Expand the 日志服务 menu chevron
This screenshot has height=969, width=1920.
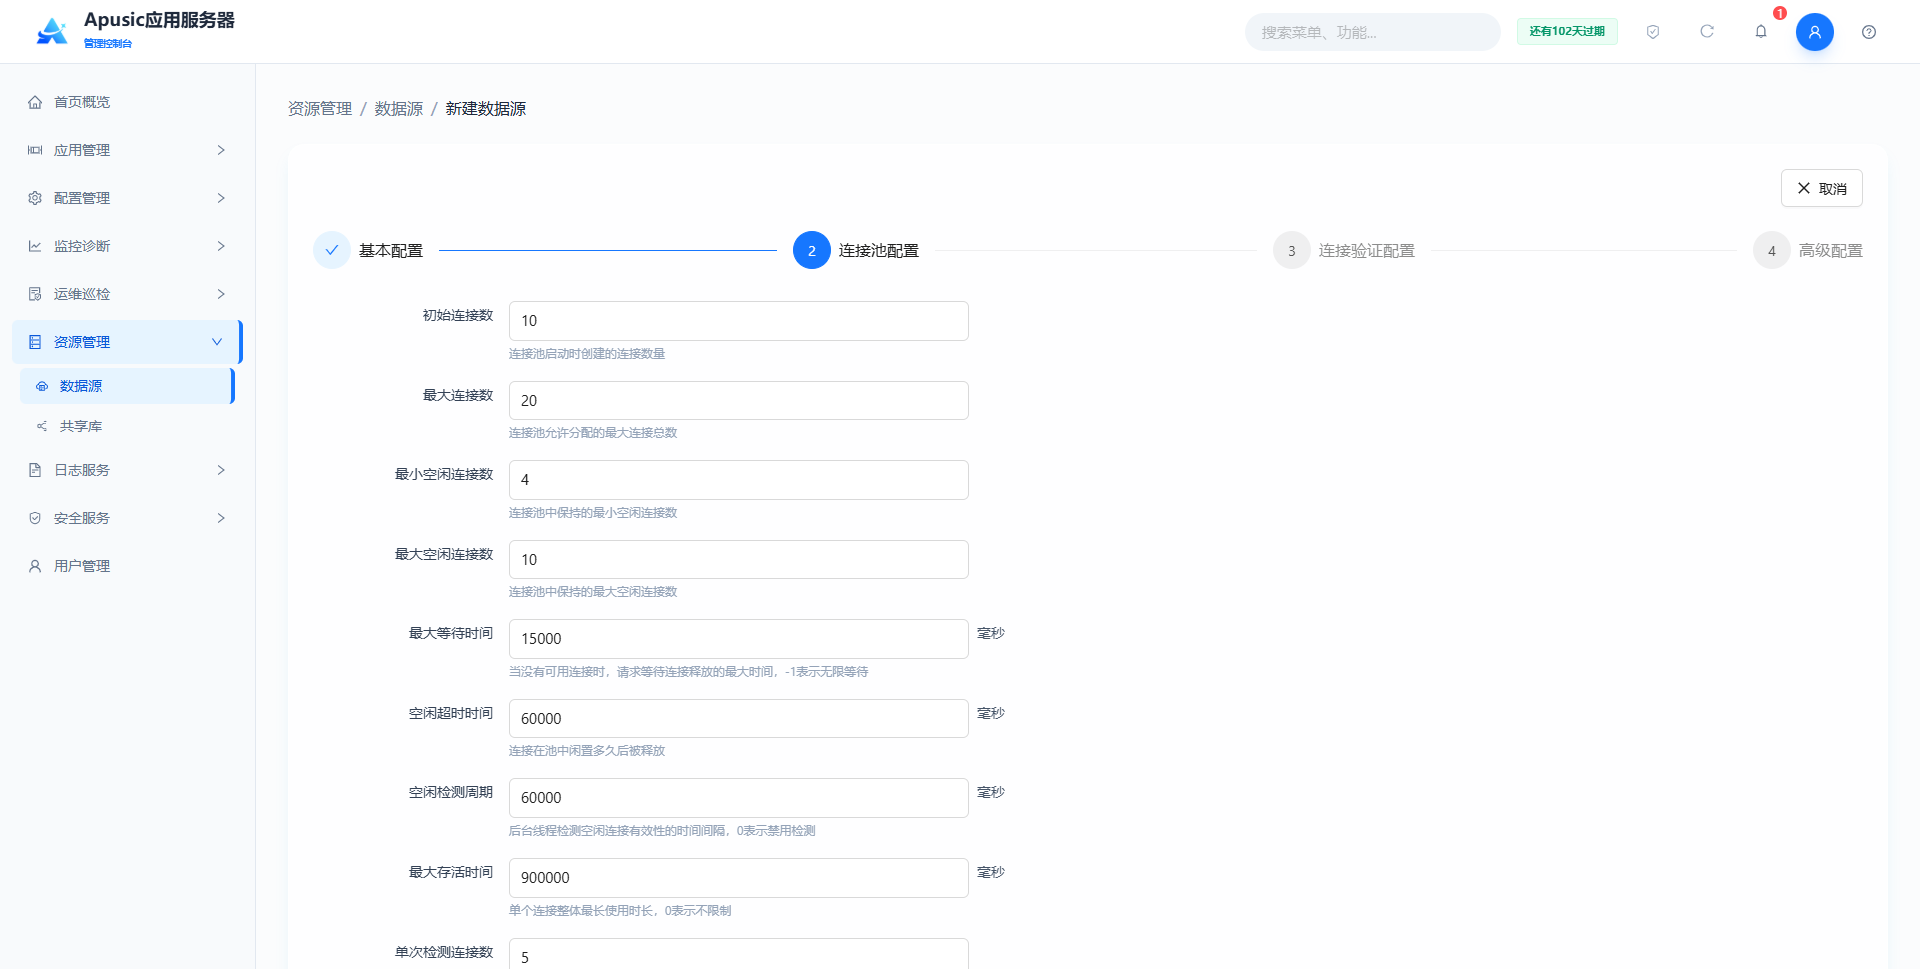(221, 470)
